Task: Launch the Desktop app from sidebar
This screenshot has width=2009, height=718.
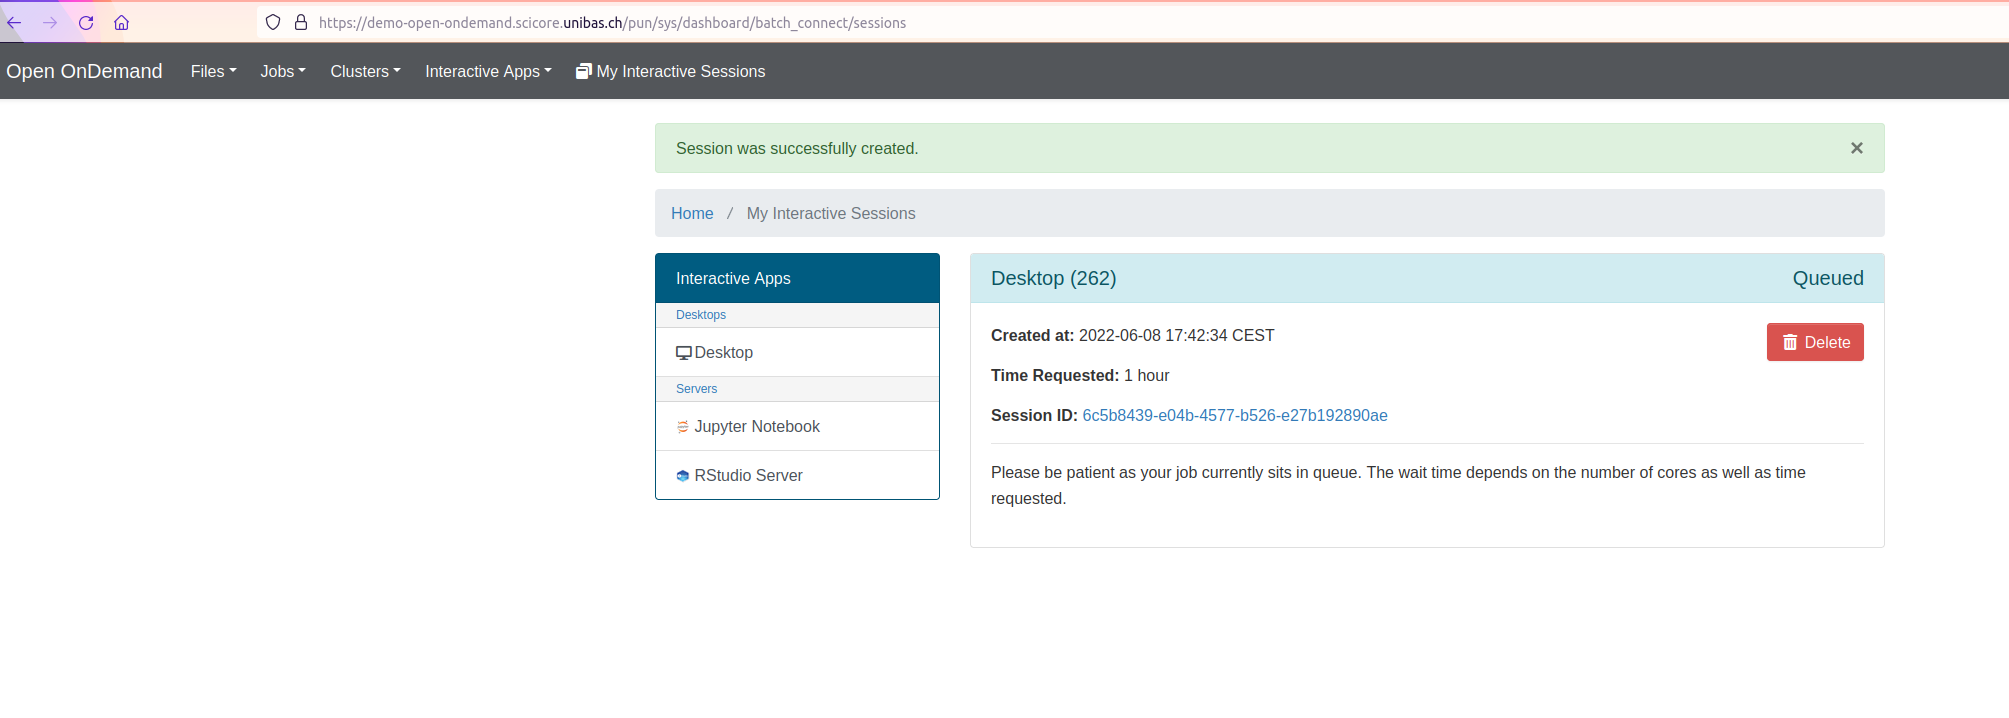Action: pyautogui.click(x=723, y=352)
